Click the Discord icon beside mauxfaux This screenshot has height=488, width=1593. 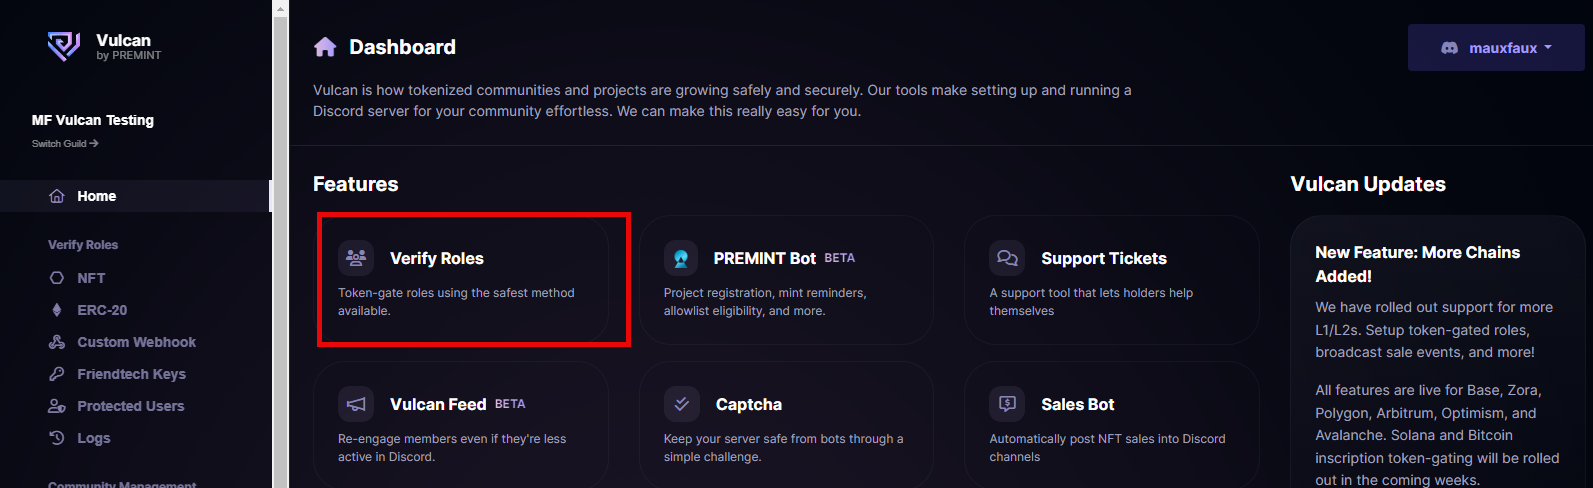click(1449, 48)
